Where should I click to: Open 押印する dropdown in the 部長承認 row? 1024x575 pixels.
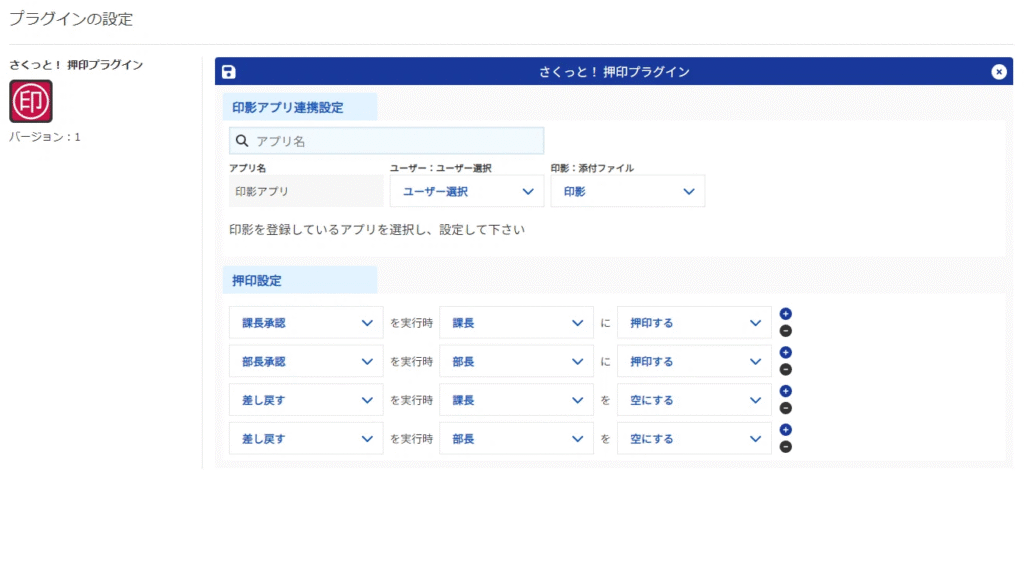click(694, 362)
